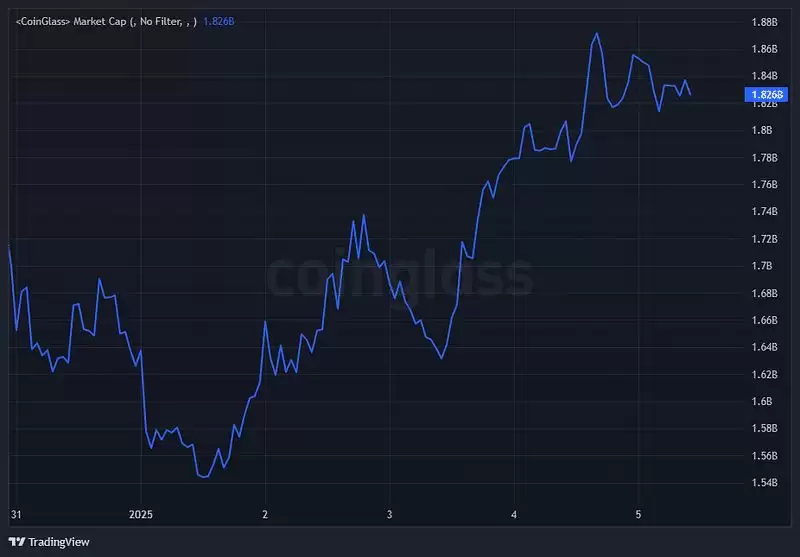Click the 1.88B price axis label

tap(764, 22)
